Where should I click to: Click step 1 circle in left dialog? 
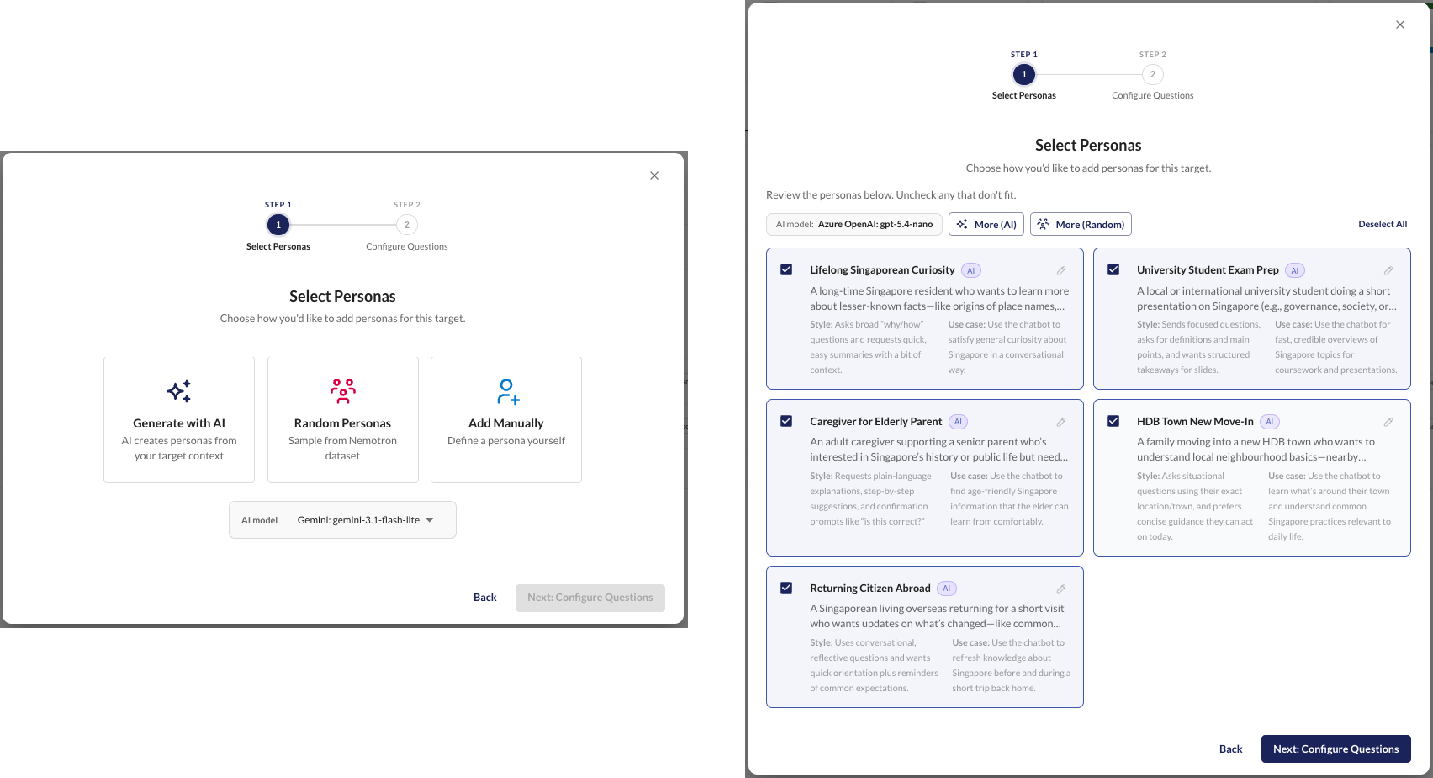(278, 225)
